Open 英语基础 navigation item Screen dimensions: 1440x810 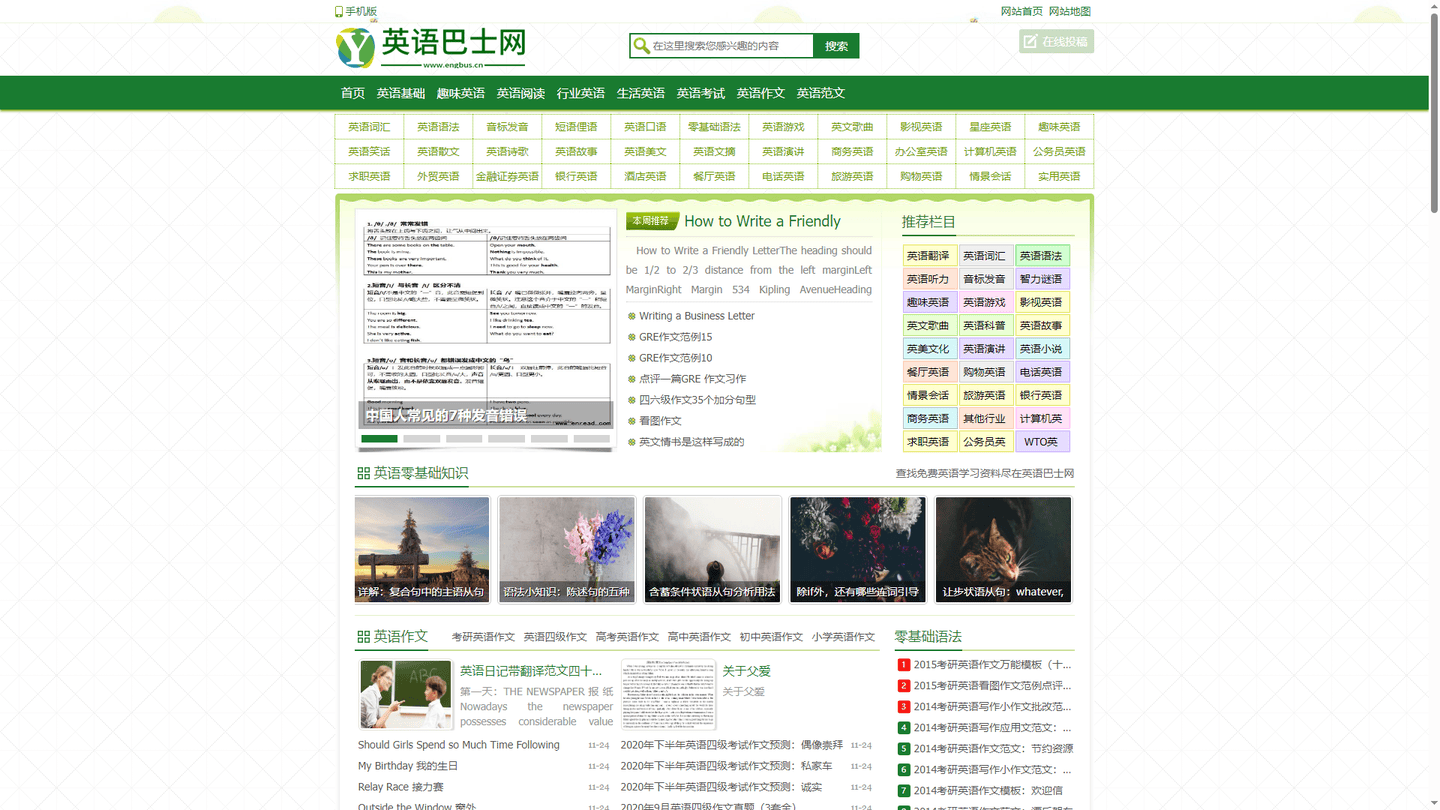tap(401, 93)
